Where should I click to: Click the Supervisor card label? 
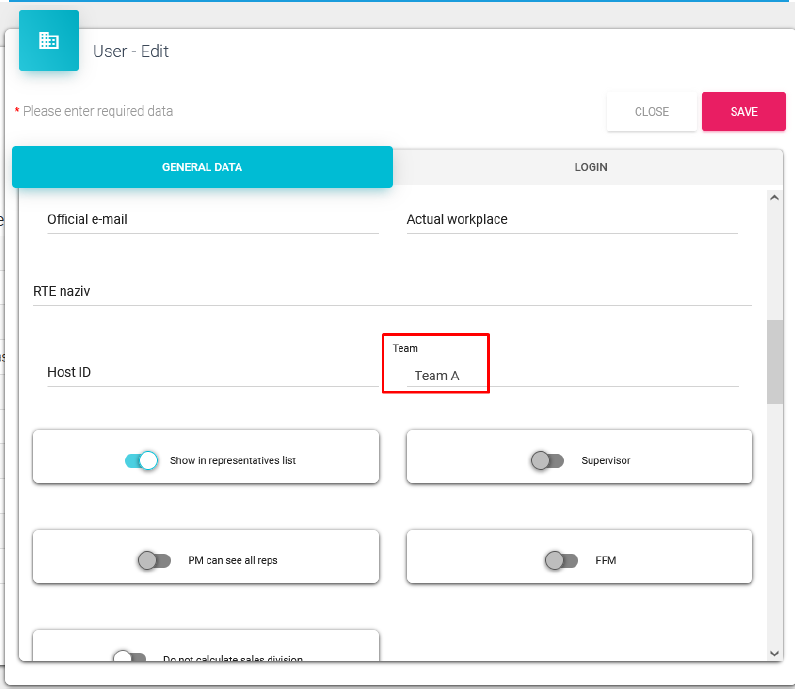pyautogui.click(x=606, y=461)
